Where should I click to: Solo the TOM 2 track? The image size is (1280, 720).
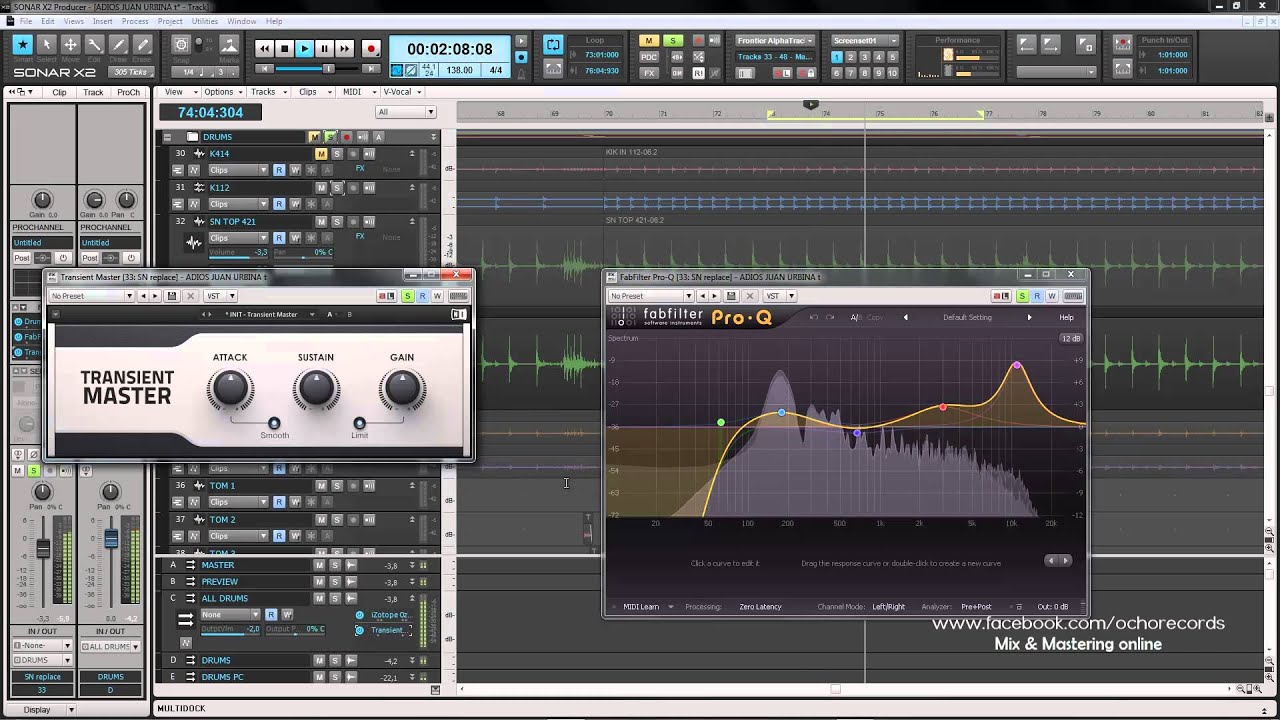337,520
